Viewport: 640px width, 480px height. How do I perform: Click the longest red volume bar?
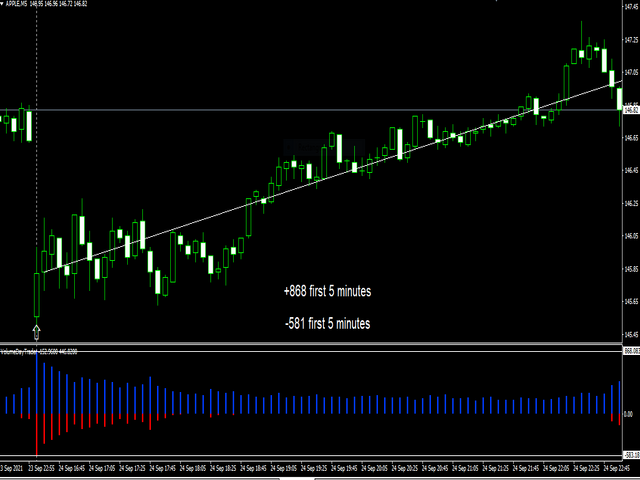coord(37,435)
